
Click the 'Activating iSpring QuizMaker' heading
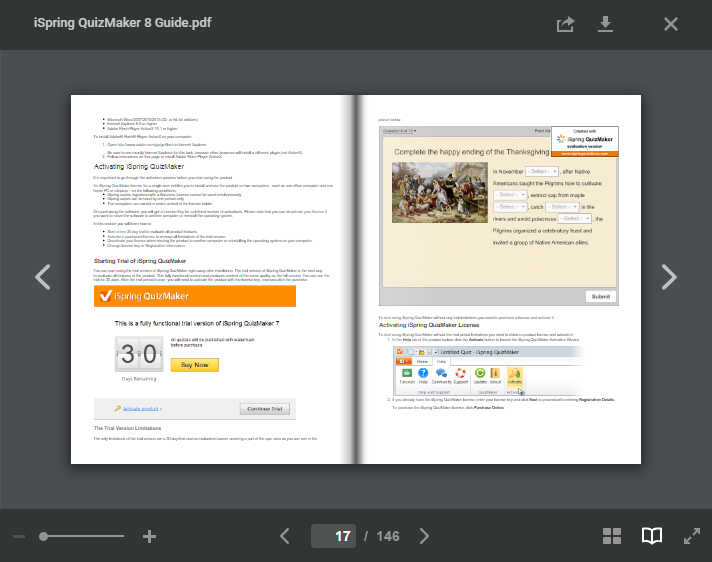pyautogui.click(x=139, y=167)
